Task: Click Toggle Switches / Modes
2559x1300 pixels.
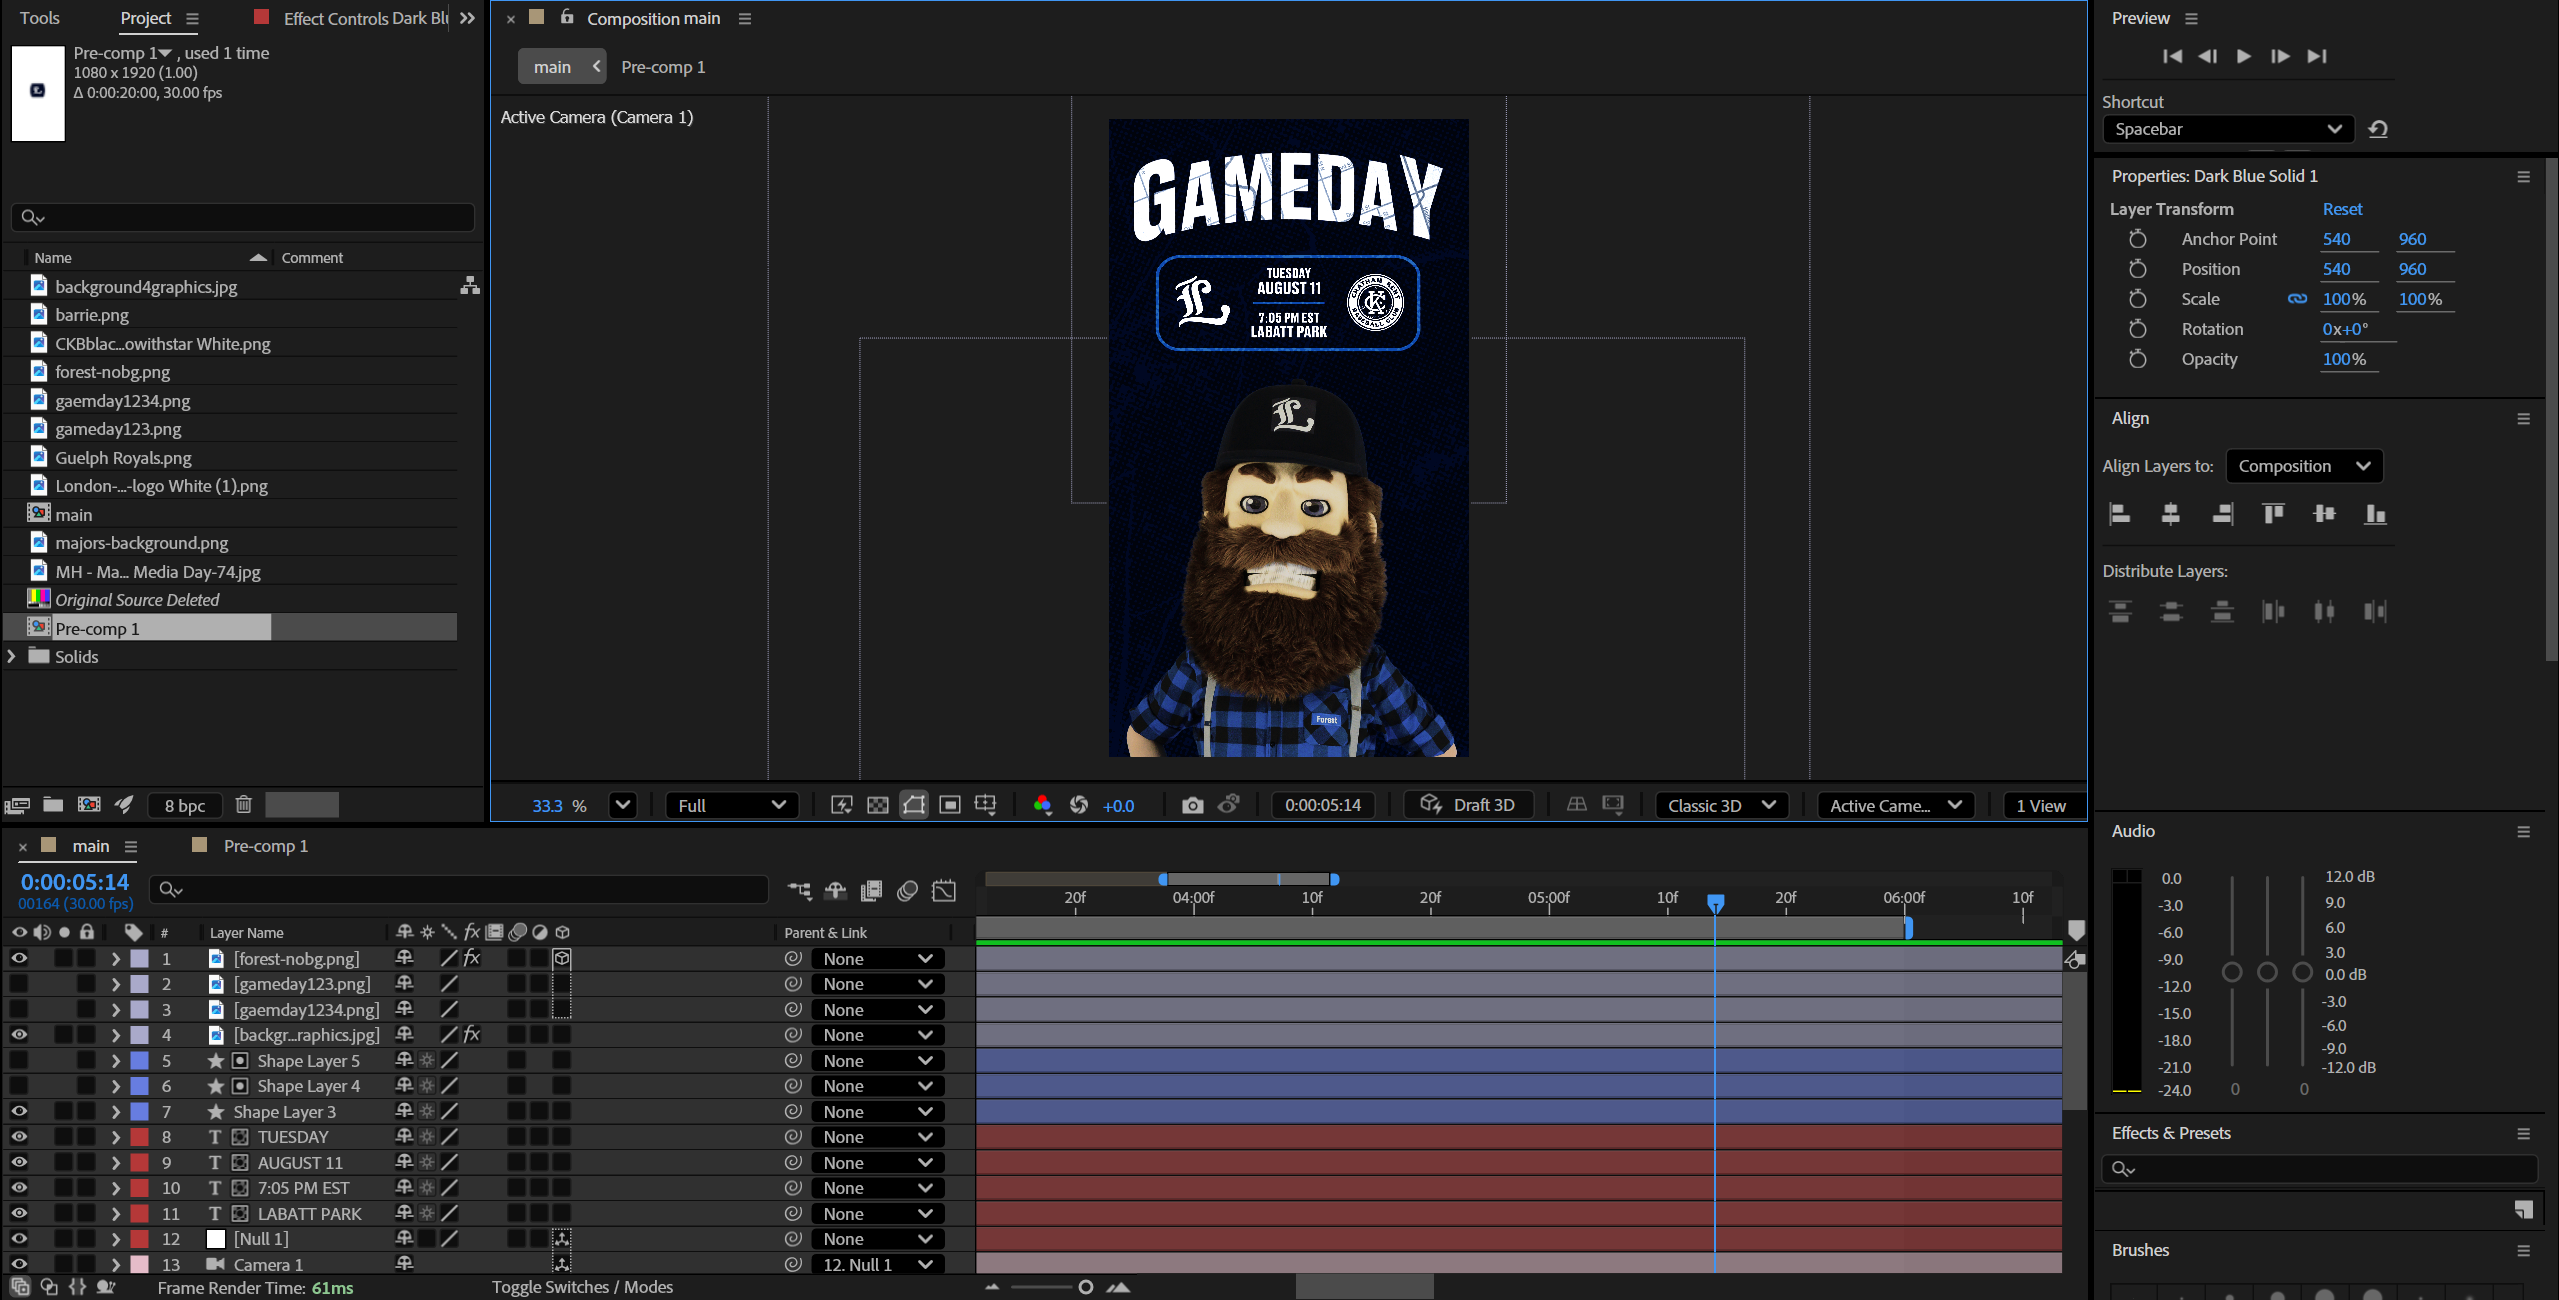Action: click(582, 1287)
